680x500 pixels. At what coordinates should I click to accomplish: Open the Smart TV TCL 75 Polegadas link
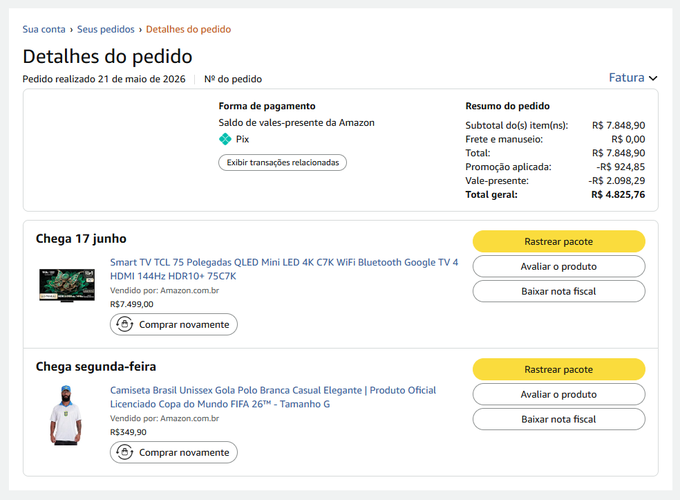[284, 269]
